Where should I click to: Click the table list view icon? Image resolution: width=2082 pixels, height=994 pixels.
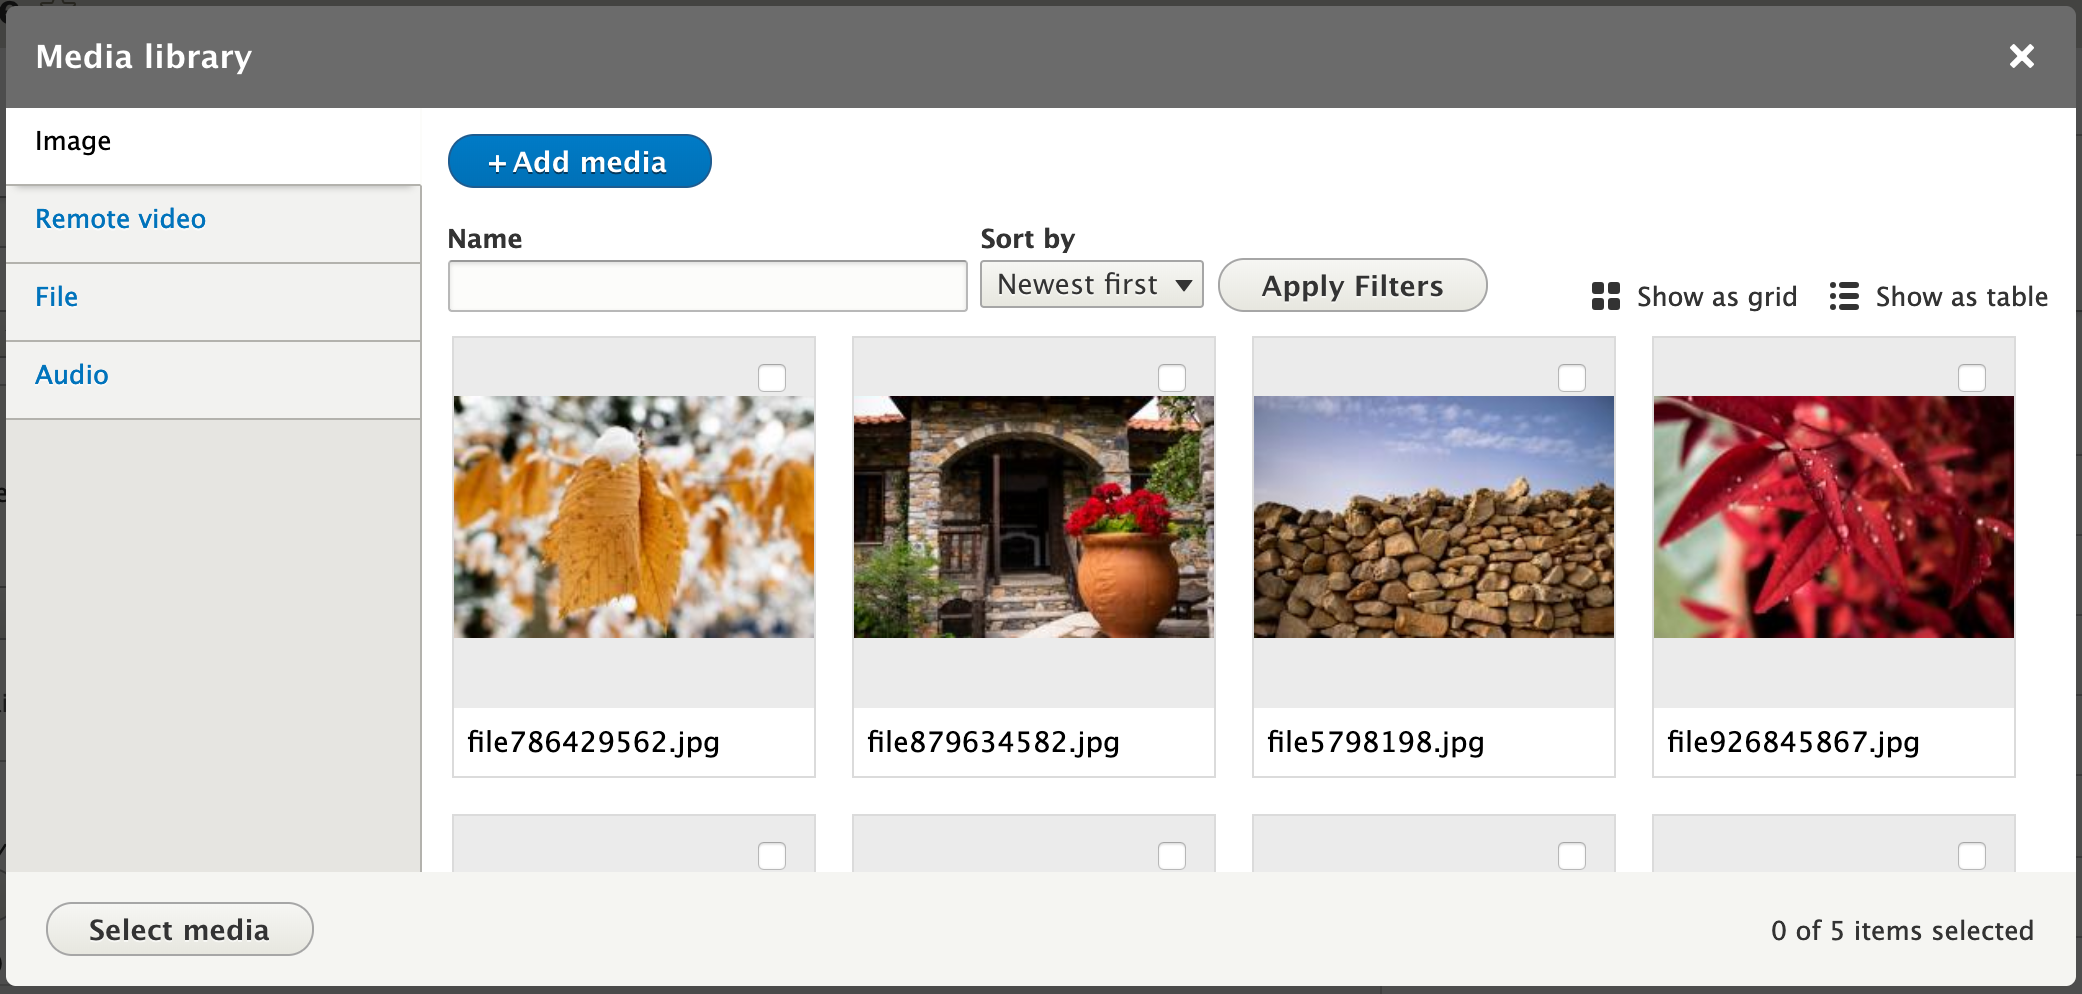click(x=1843, y=296)
